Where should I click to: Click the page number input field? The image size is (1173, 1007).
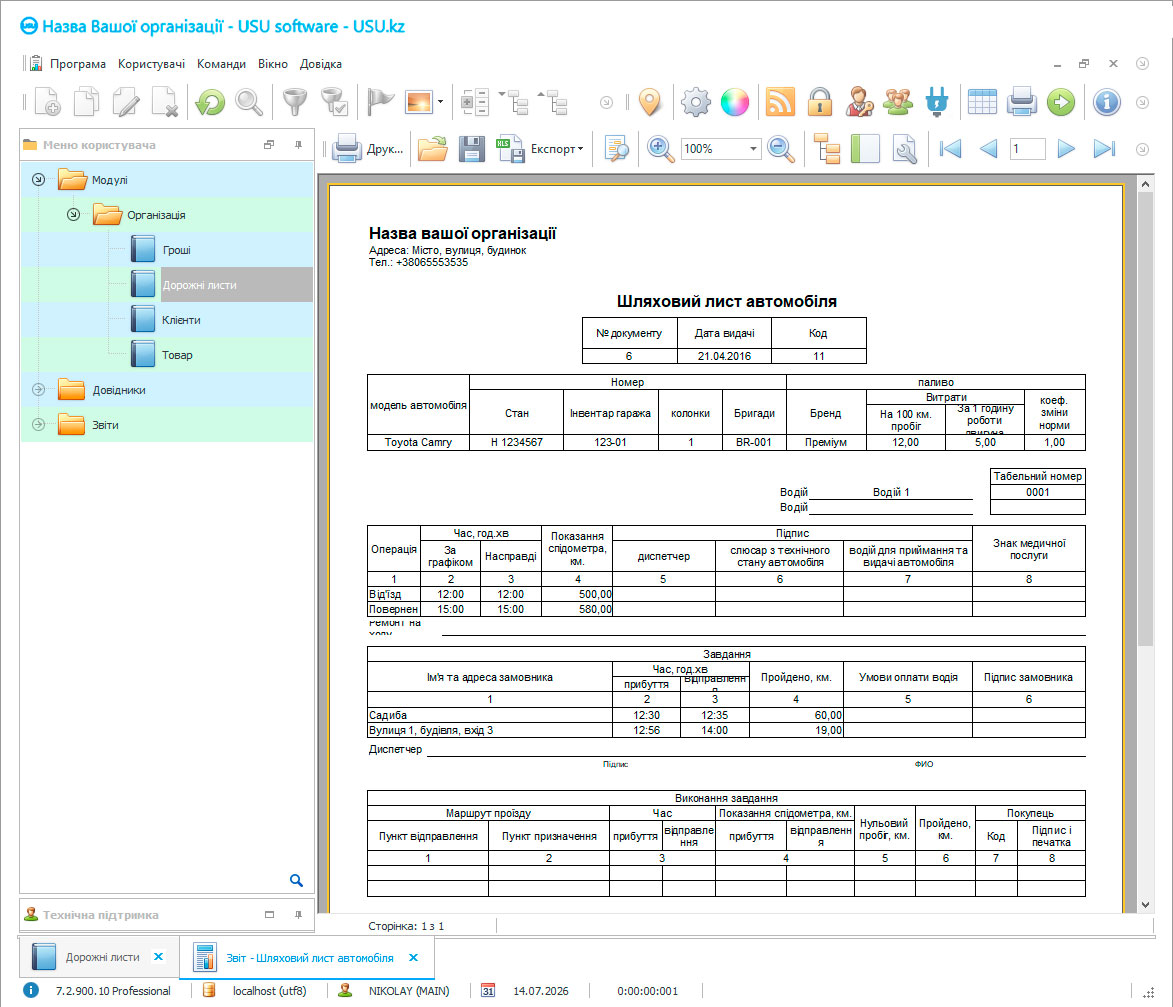click(x=1027, y=149)
